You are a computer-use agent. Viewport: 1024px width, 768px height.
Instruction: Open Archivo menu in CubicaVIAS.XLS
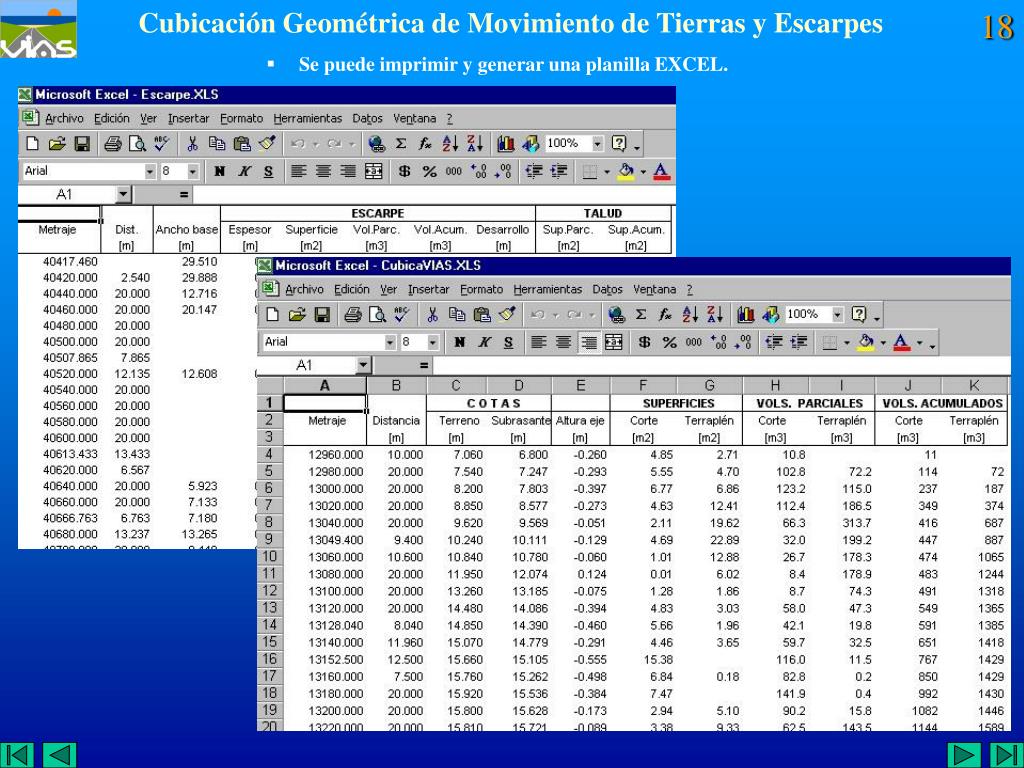304,289
